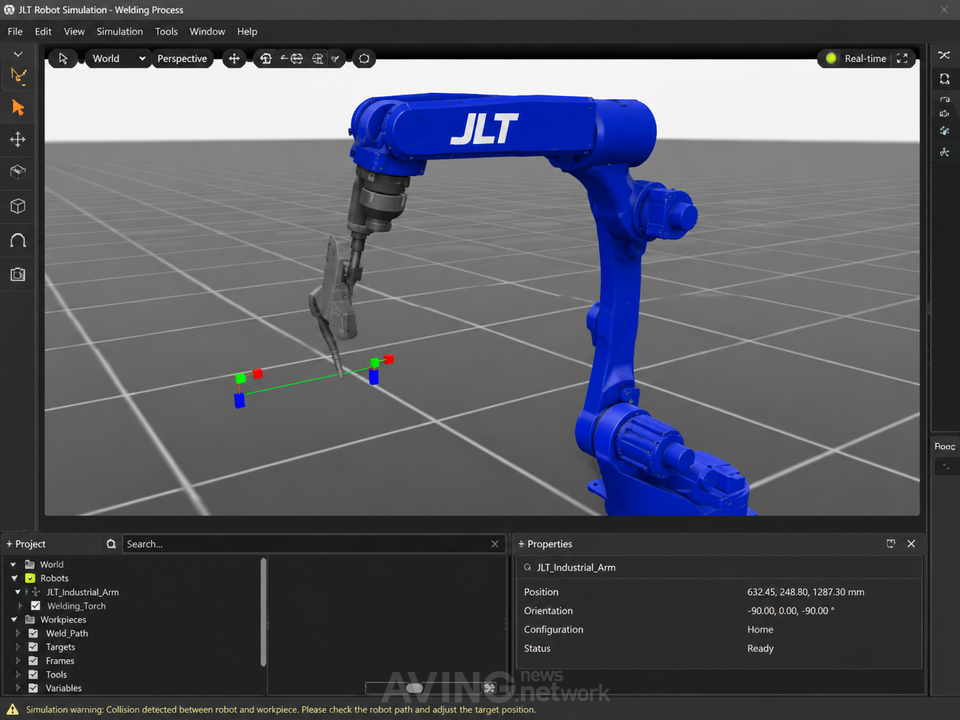
Task: Uncheck the Targets checkbox
Action: pyautogui.click(x=33, y=647)
